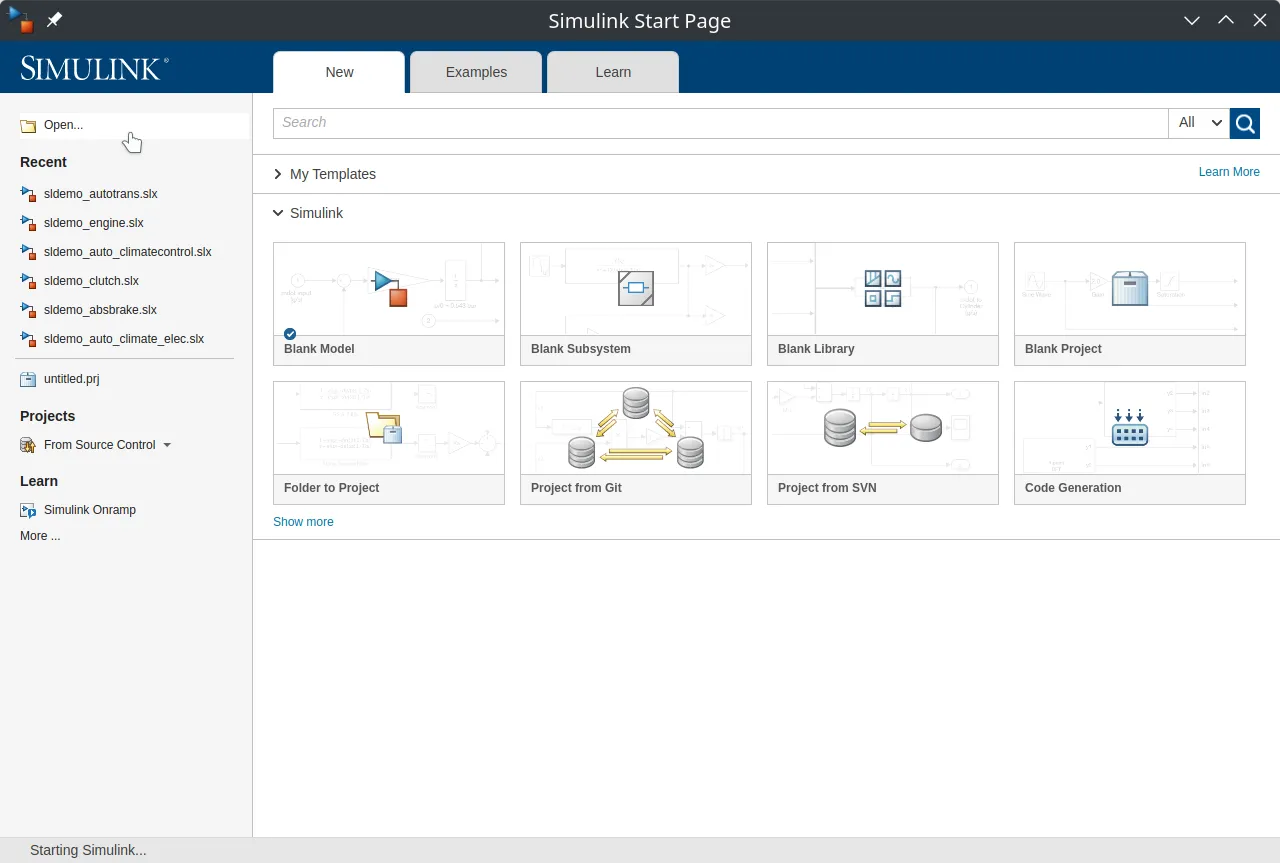Click the blue checkmark badge on Blank Model
The height and width of the screenshot is (863, 1280).
[290, 334]
